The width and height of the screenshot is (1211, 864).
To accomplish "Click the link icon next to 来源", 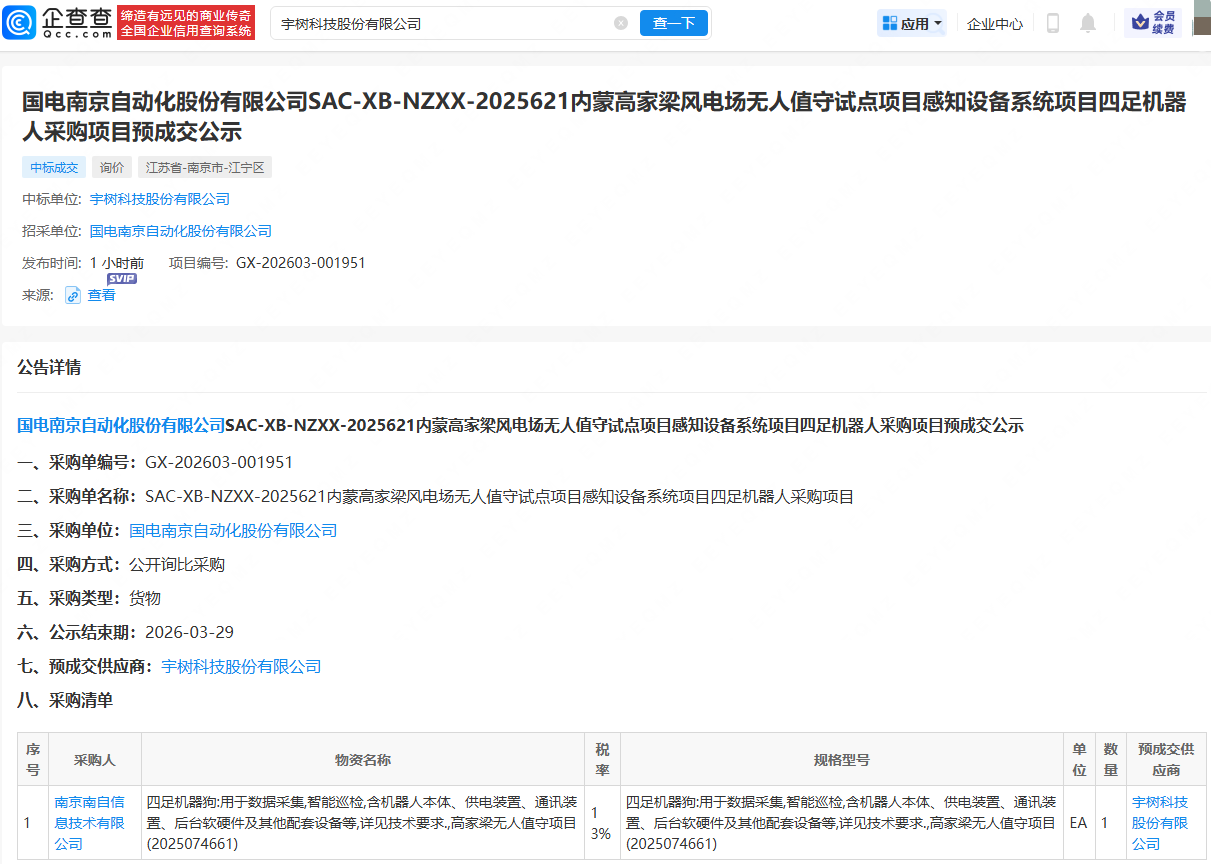I will [71, 295].
